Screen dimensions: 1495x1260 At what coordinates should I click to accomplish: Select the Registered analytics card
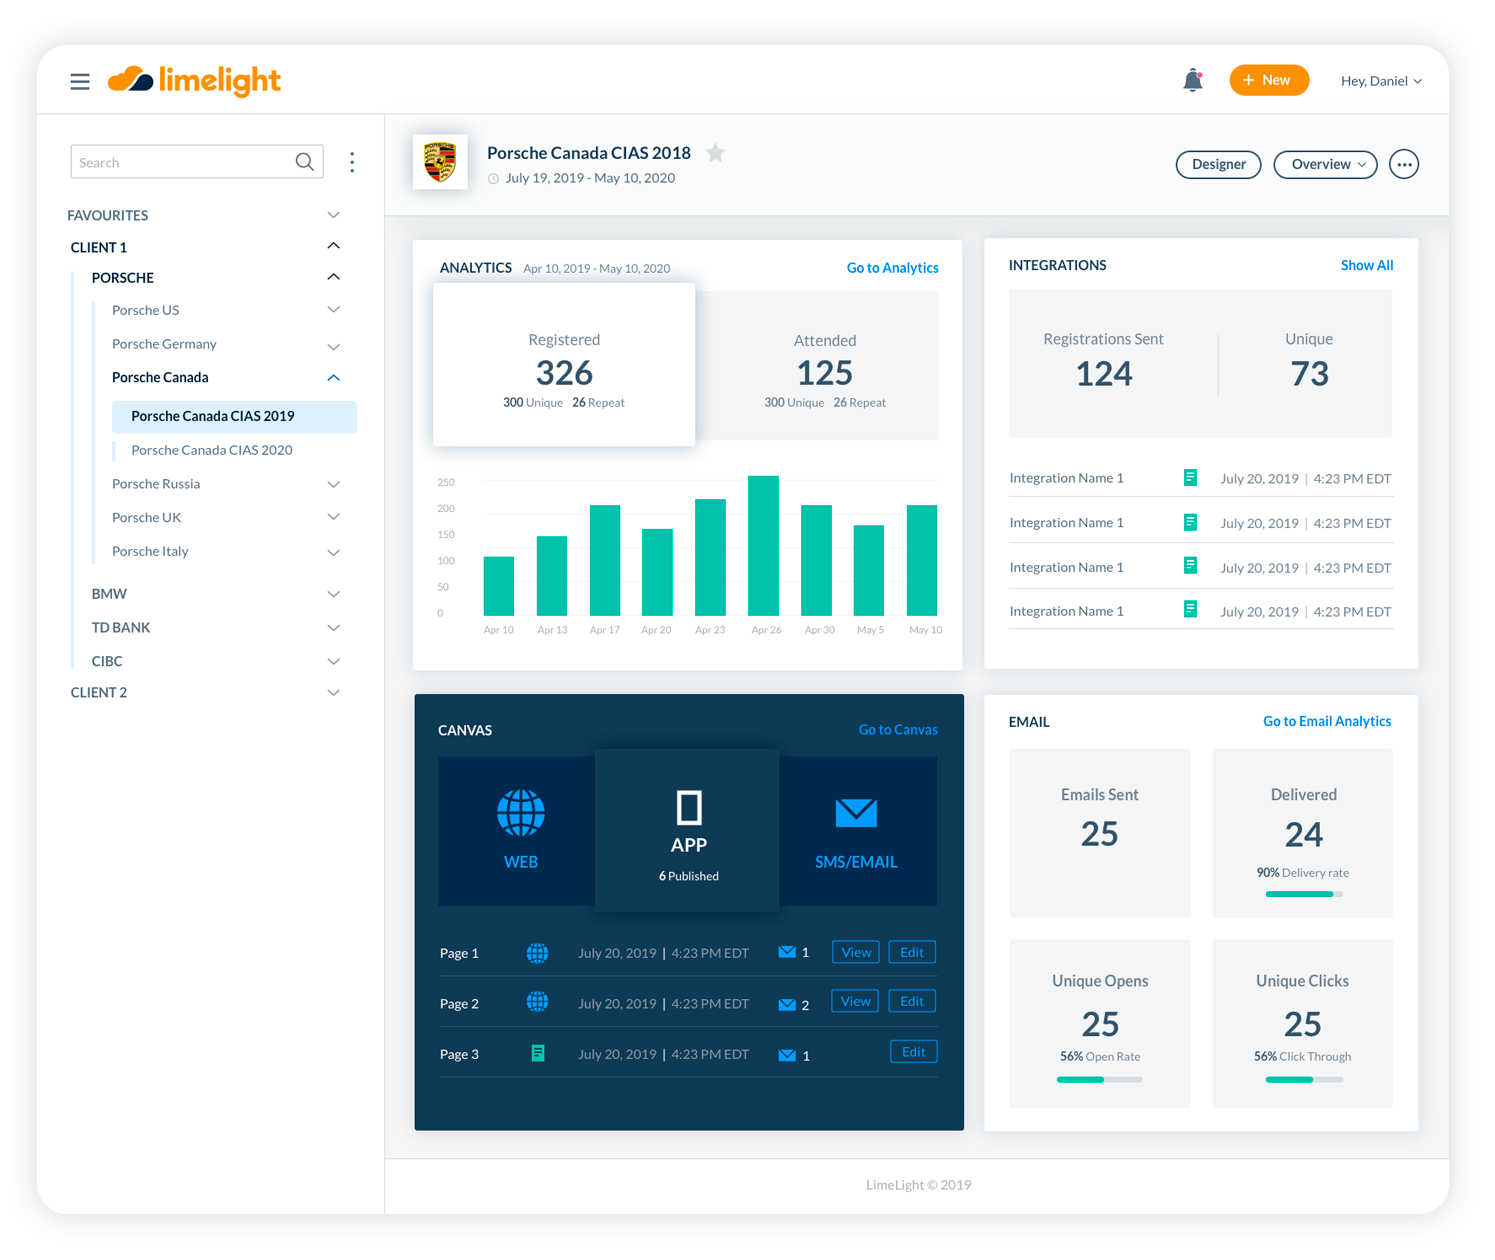click(x=564, y=365)
